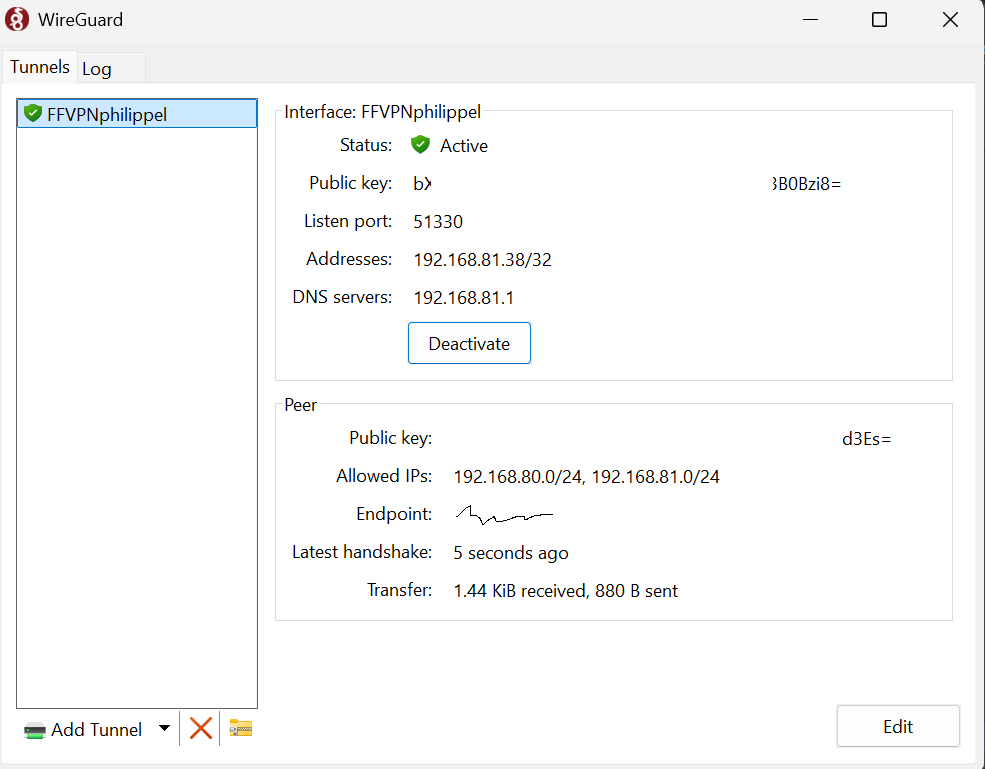The width and height of the screenshot is (985, 769).
Task: Click Add Tunnel button
Action: 82,729
